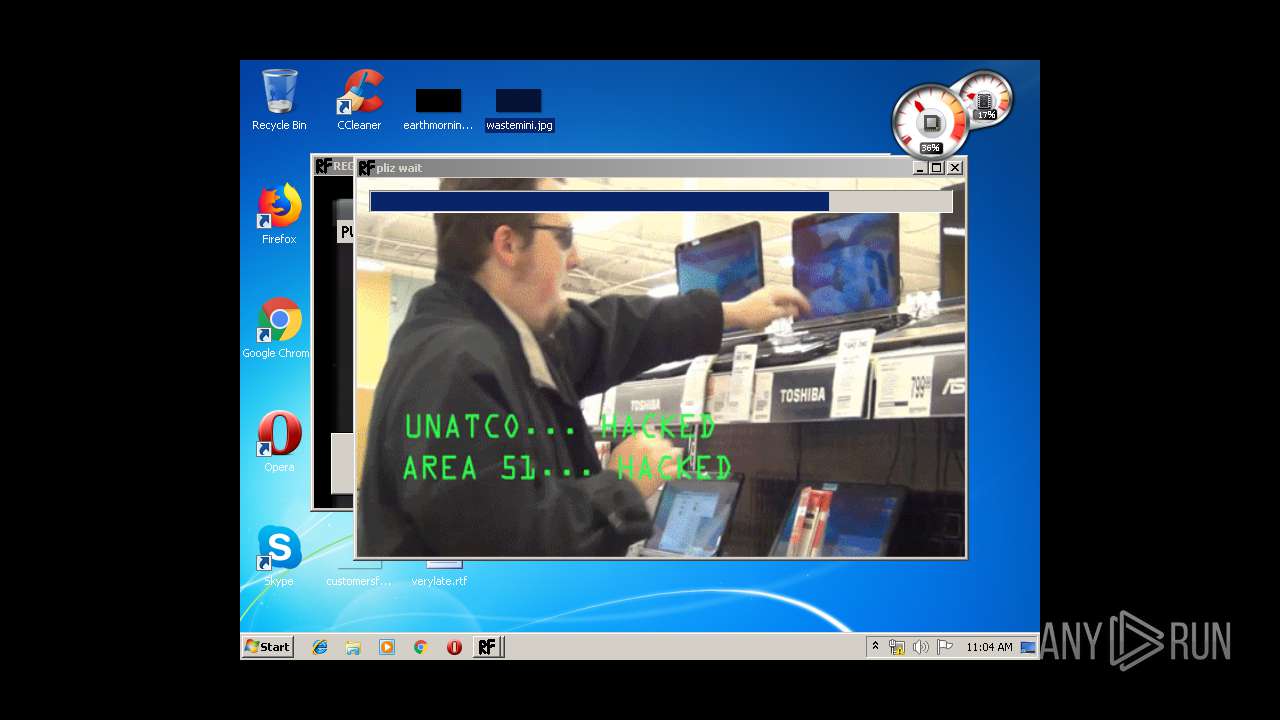This screenshot has height=720, width=1280.
Task: Click the UNATCO... HACKED text
Action: tap(560, 427)
